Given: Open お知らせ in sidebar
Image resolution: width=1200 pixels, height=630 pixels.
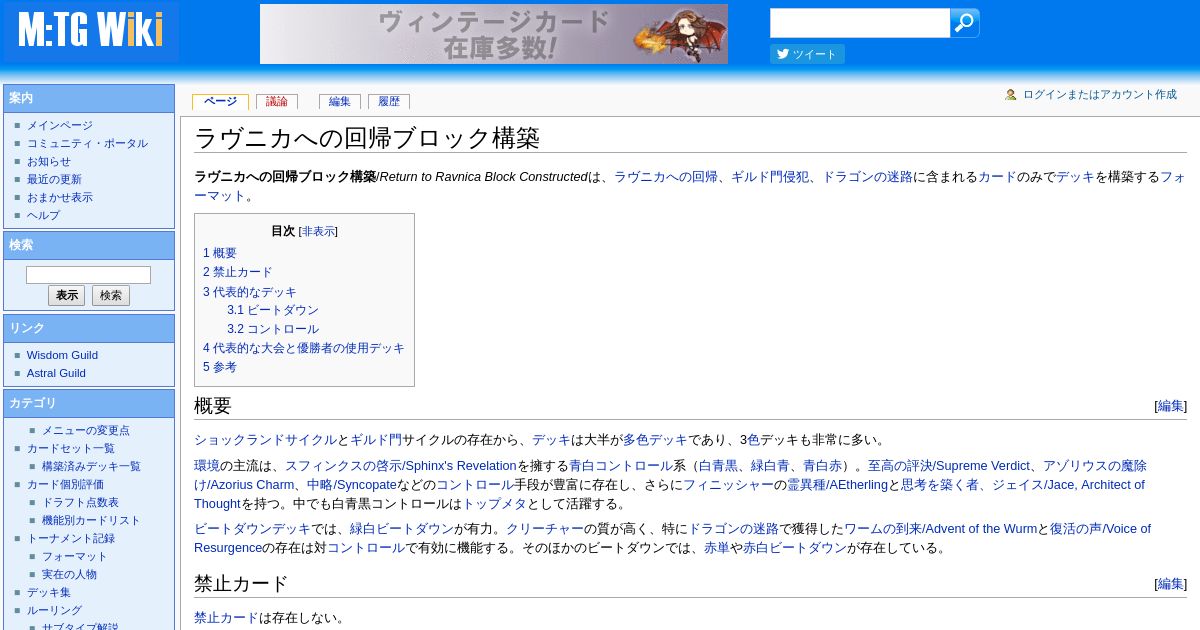Looking at the screenshot, I should pyautogui.click(x=49, y=162).
